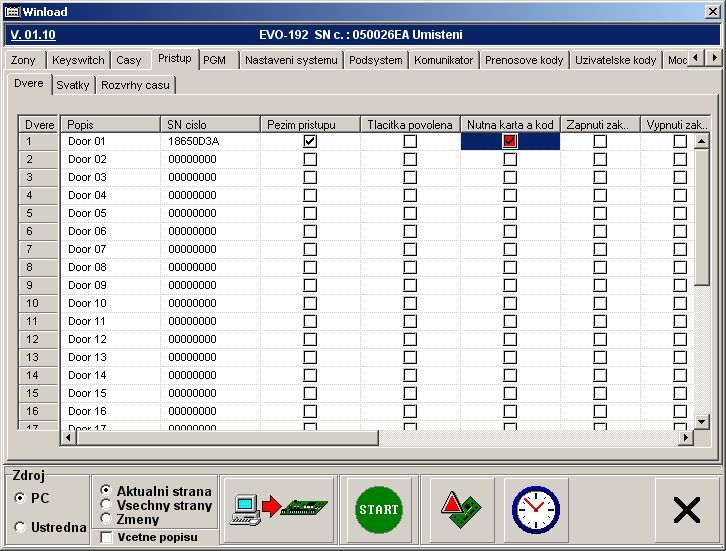This screenshot has height=551, width=726.
Task: Select the Vsechny strany option
Action: pos(106,506)
